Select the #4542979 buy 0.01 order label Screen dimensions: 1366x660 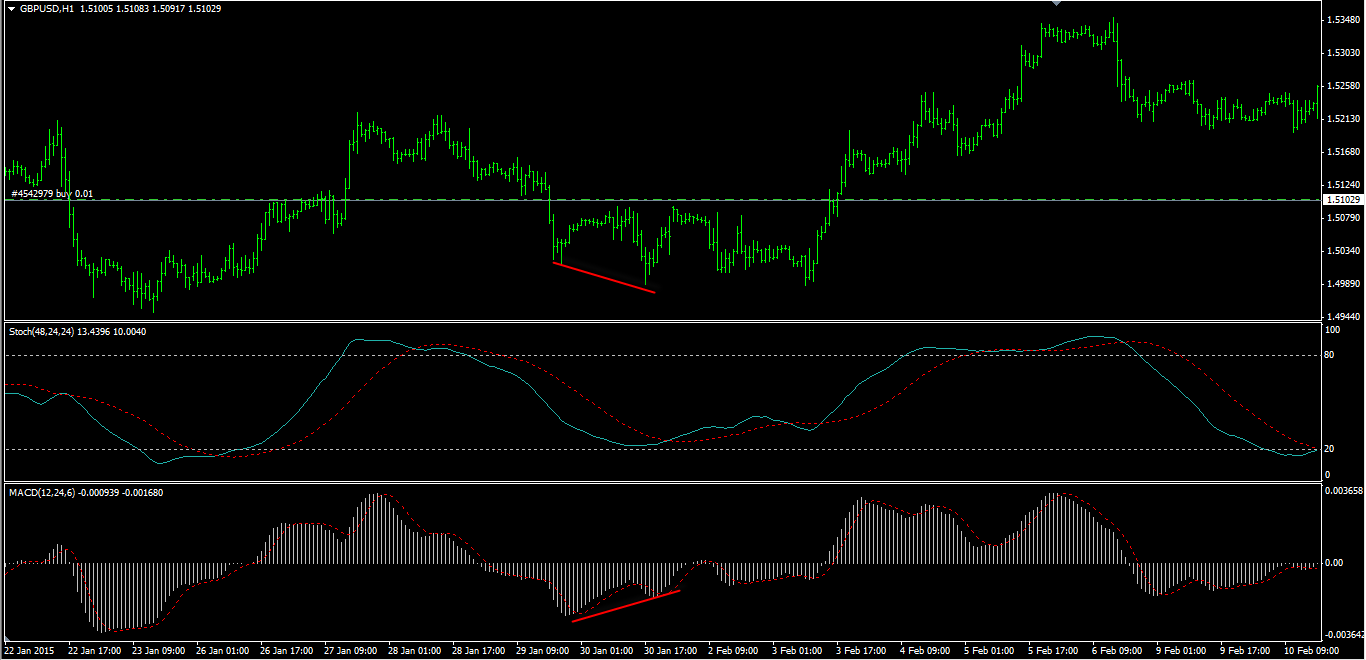click(x=52, y=194)
